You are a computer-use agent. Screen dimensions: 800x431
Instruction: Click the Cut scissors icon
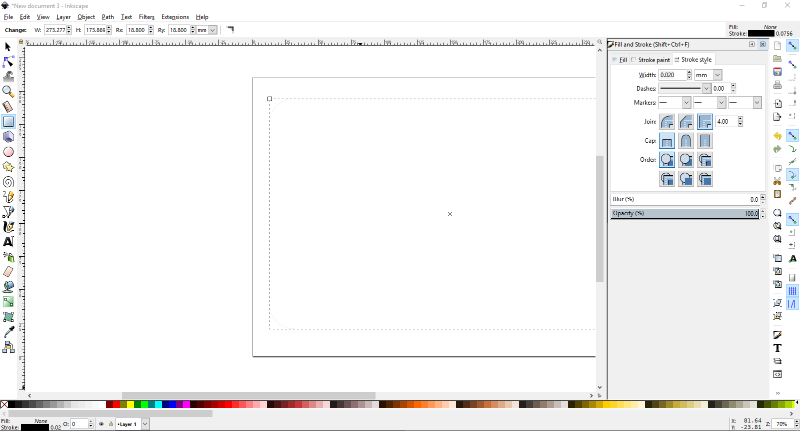(x=777, y=181)
